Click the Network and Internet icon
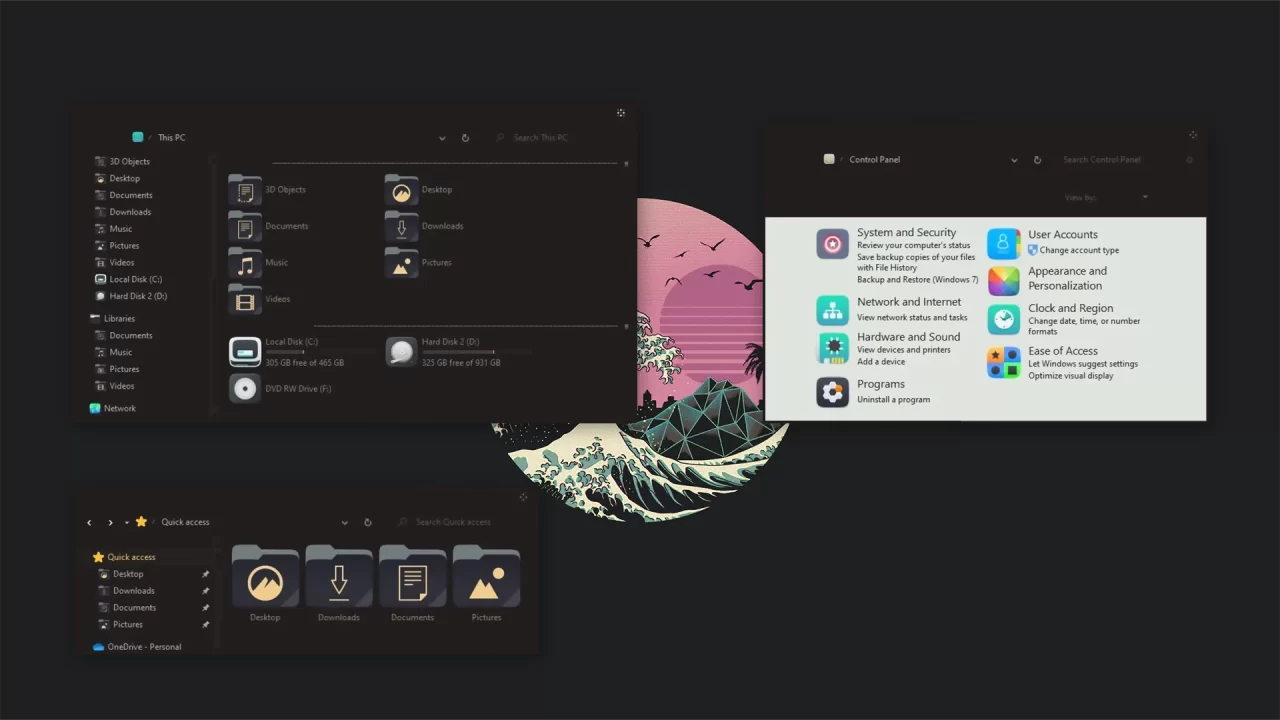Image resolution: width=1280 pixels, height=720 pixels. [x=832, y=310]
